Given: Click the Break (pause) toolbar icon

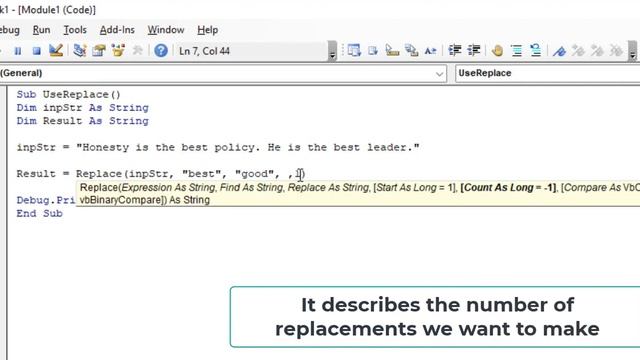Looking at the screenshot, I should [18, 51].
